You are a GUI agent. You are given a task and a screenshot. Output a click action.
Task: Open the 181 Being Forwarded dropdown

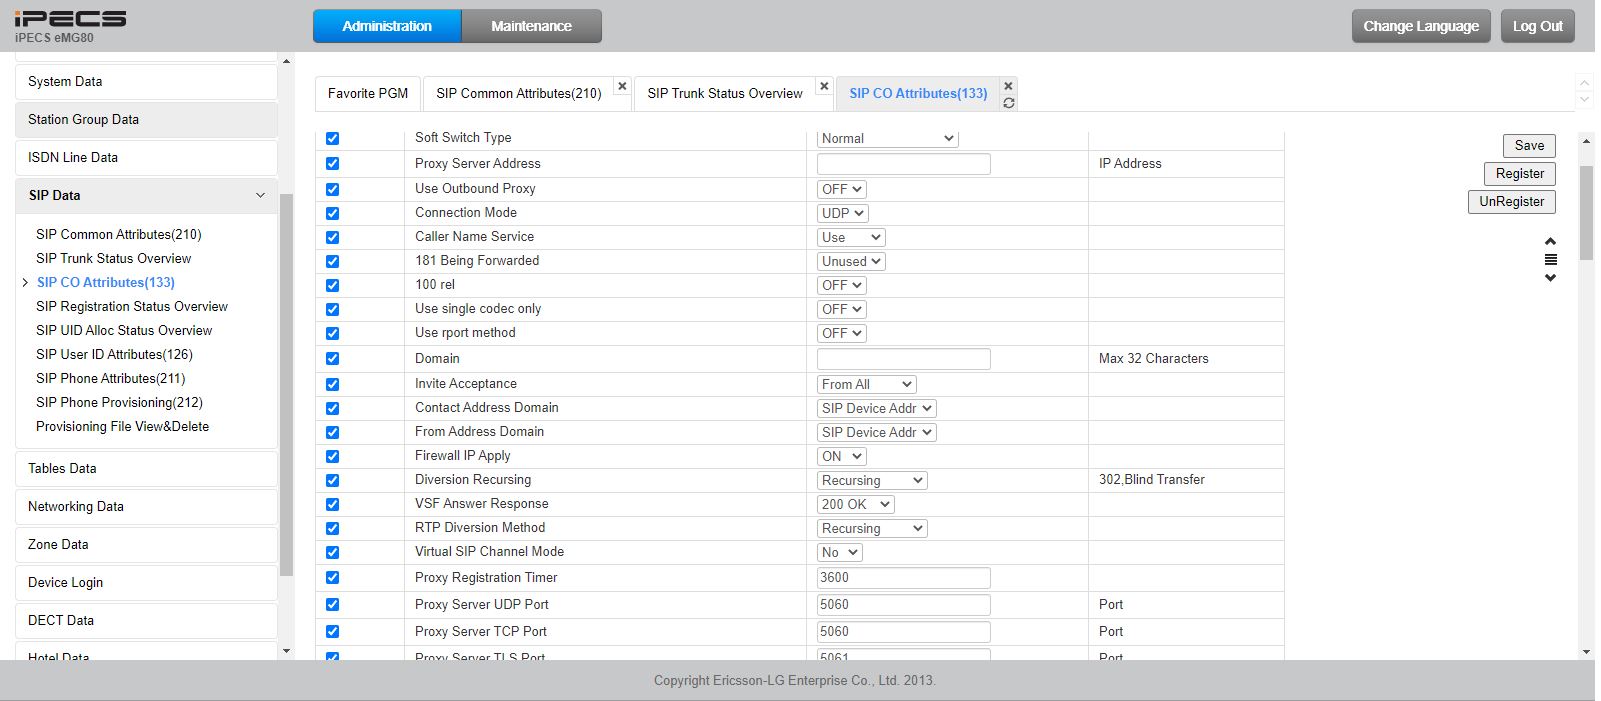tap(851, 261)
